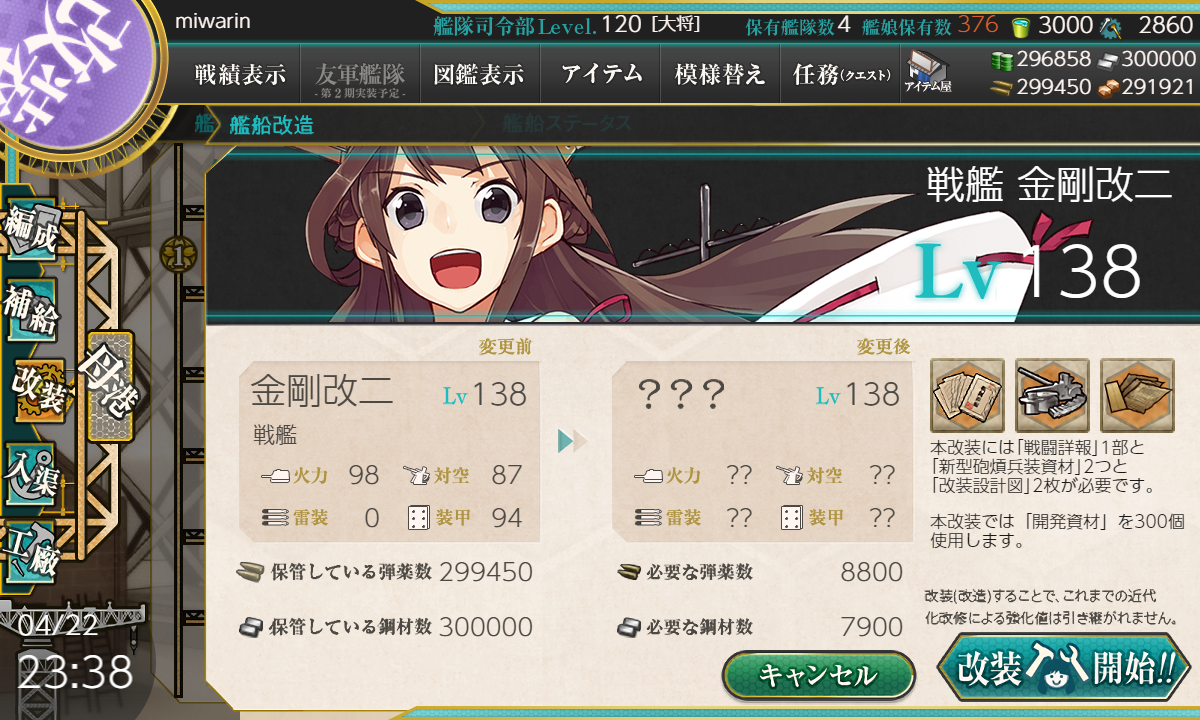Return to 母港 home port icon
1200x720 pixels.
pyautogui.click(x=109, y=386)
